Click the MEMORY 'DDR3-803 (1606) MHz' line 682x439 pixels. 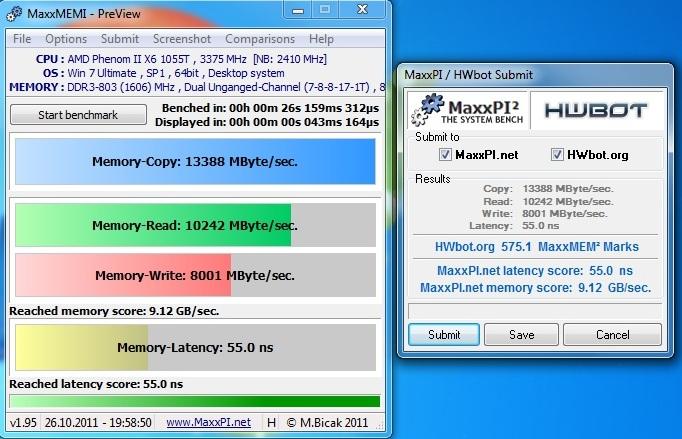197,87
